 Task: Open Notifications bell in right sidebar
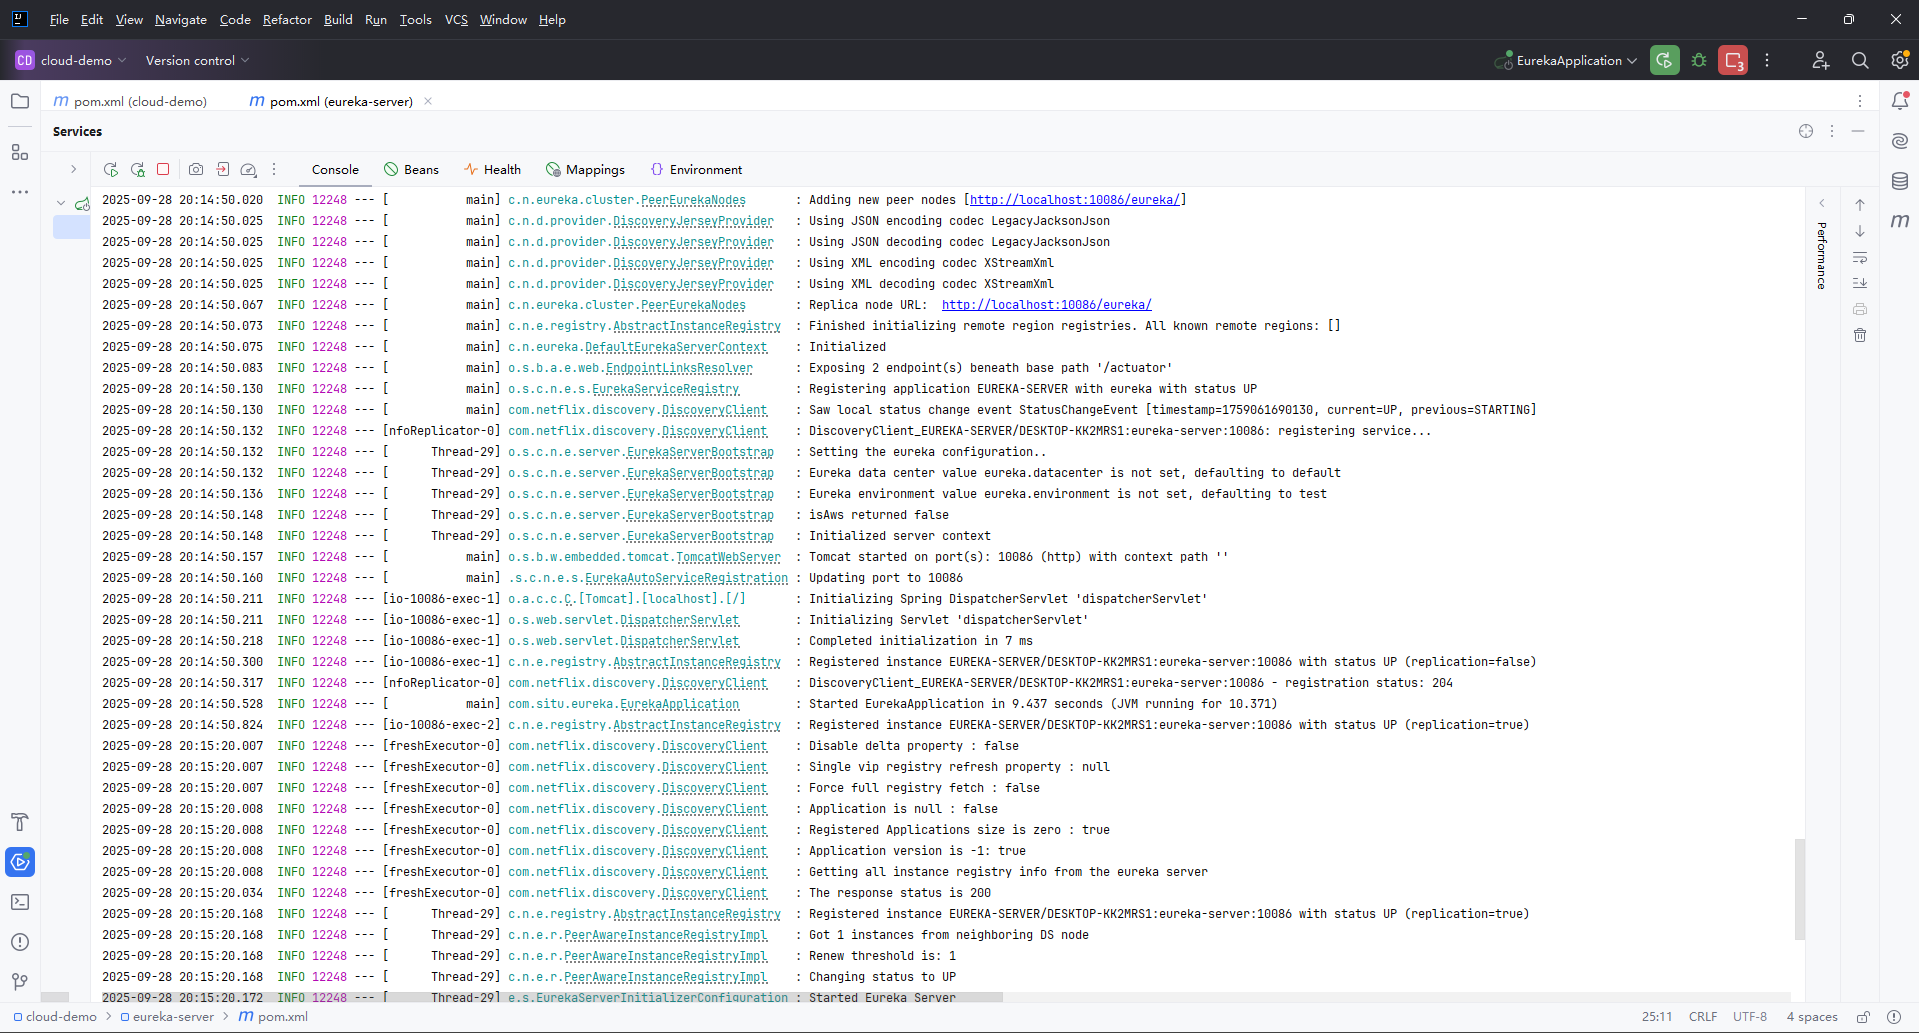click(1900, 101)
